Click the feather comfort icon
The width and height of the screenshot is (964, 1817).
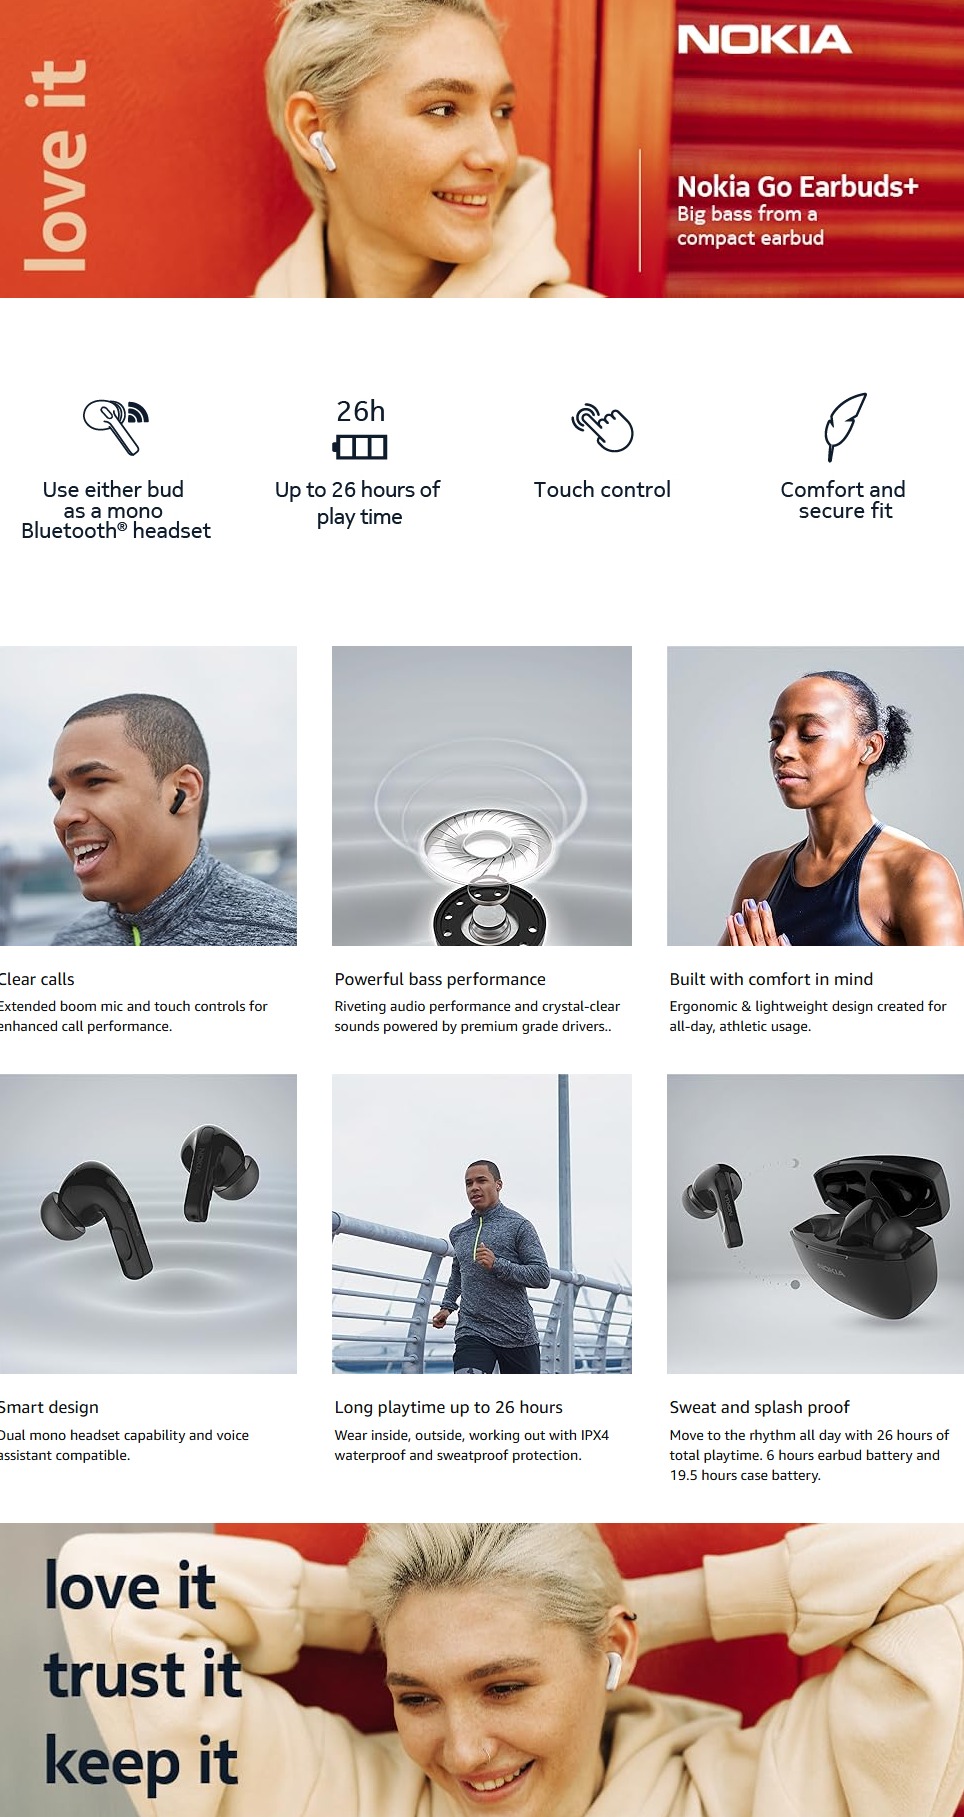tap(845, 427)
